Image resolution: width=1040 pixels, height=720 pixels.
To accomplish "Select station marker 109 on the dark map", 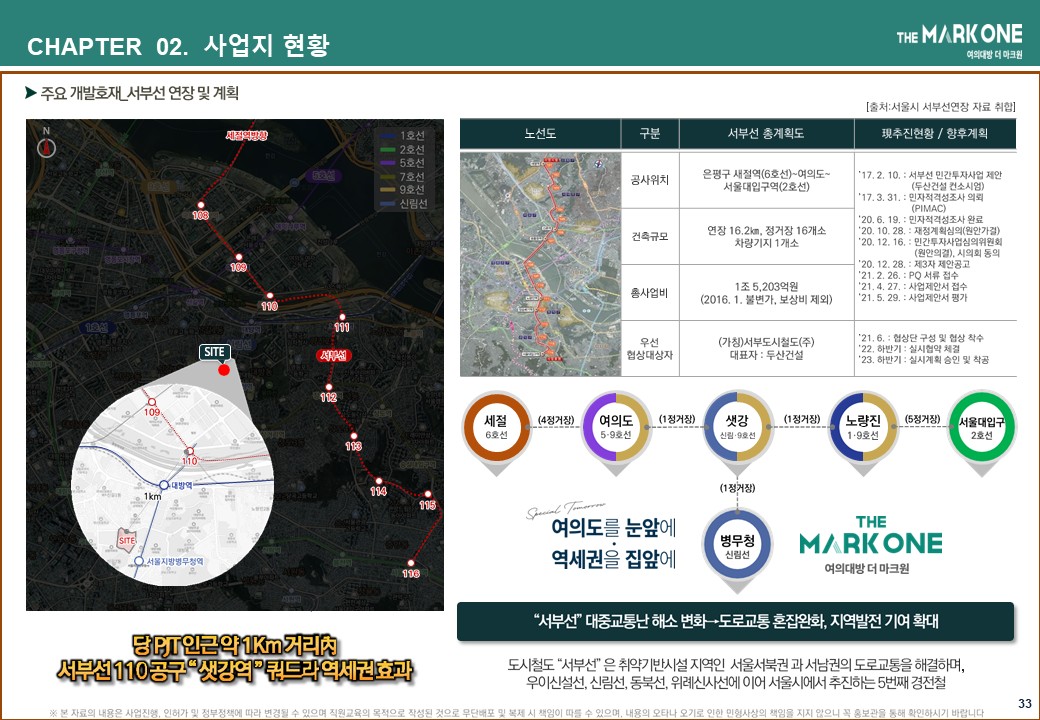I will coord(239,257).
